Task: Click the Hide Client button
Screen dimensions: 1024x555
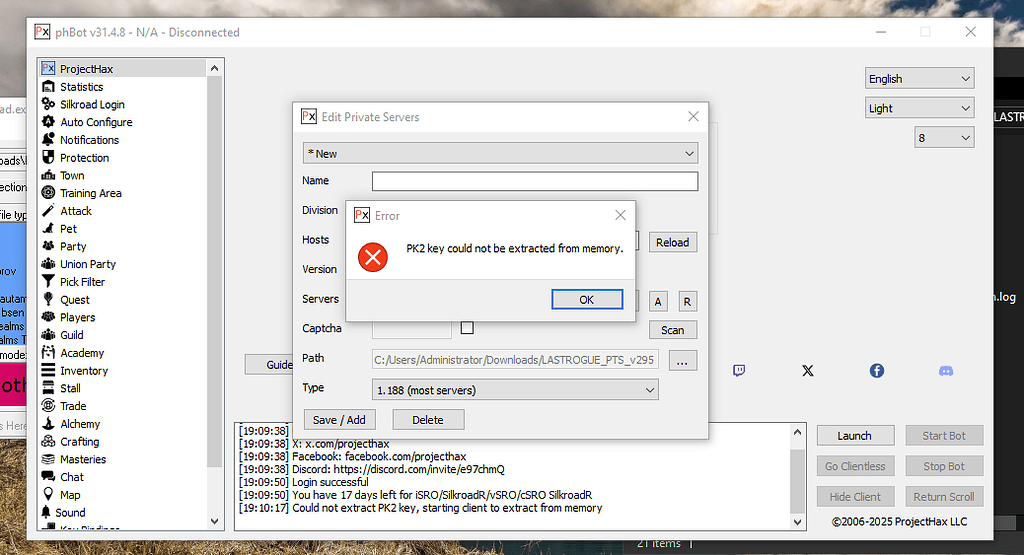Action: 855,497
